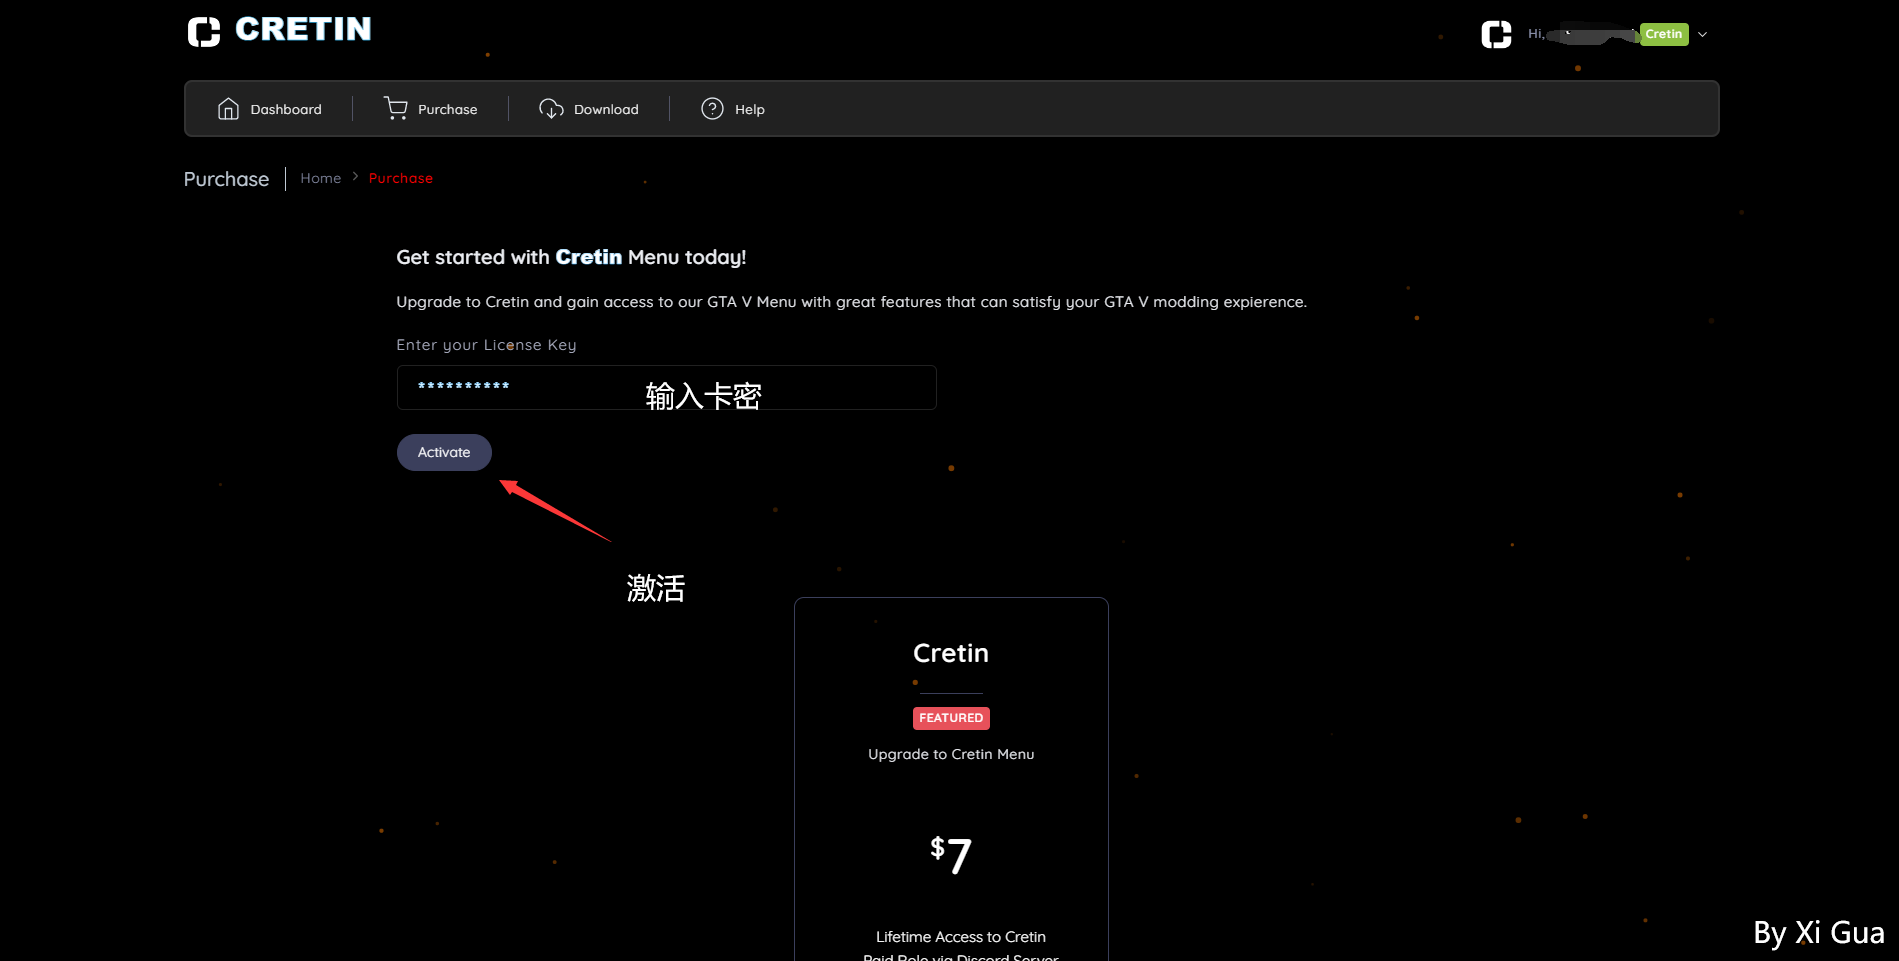
Task: Open the Dashboard menu item
Action: point(269,109)
